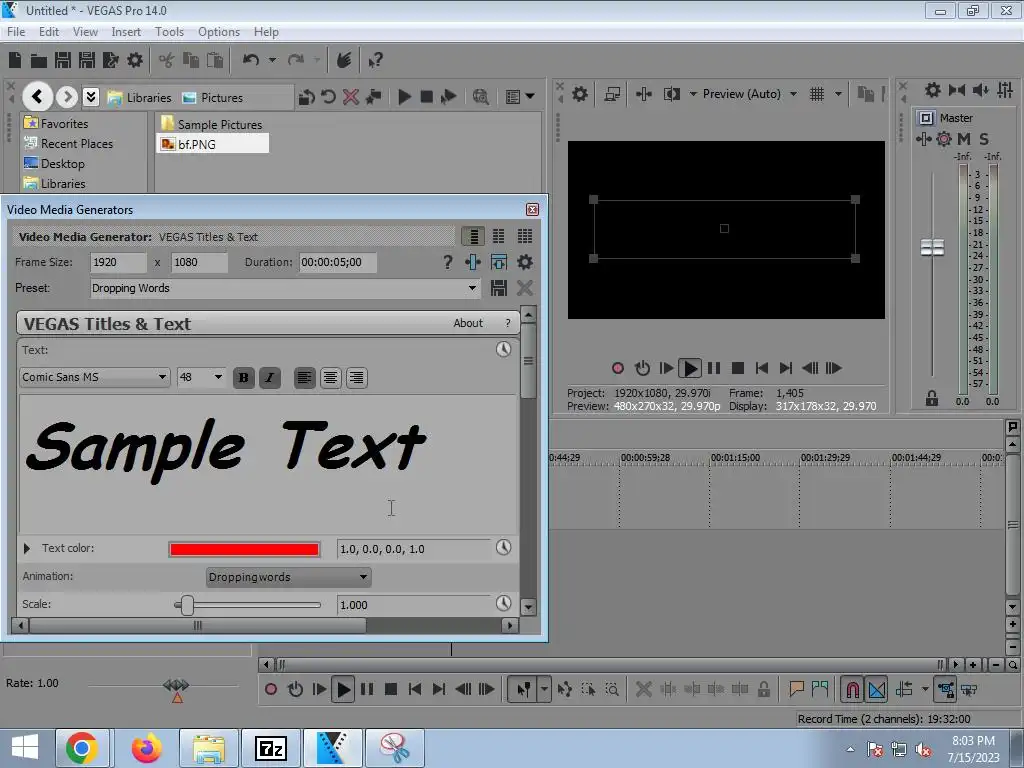Screen dimensions: 1024x768
Task: Open Video Preview project properties gear
Action: click(x=579, y=94)
